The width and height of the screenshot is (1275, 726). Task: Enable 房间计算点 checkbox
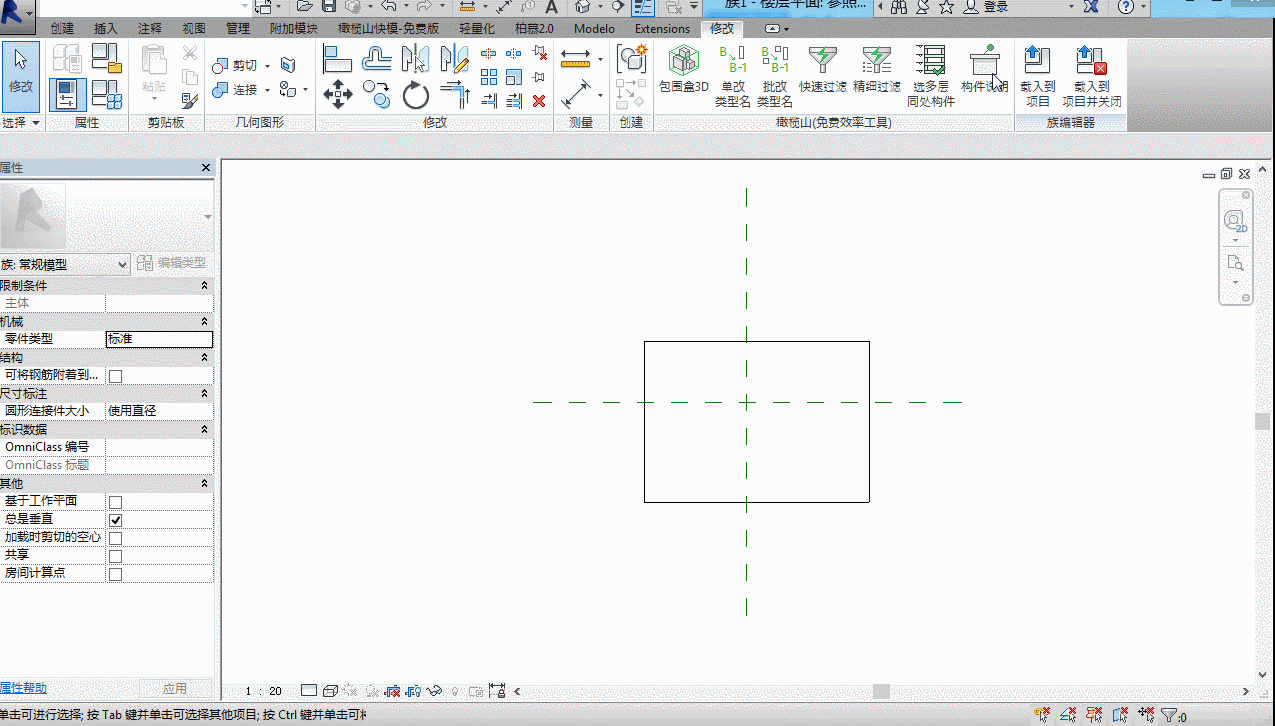click(x=115, y=574)
